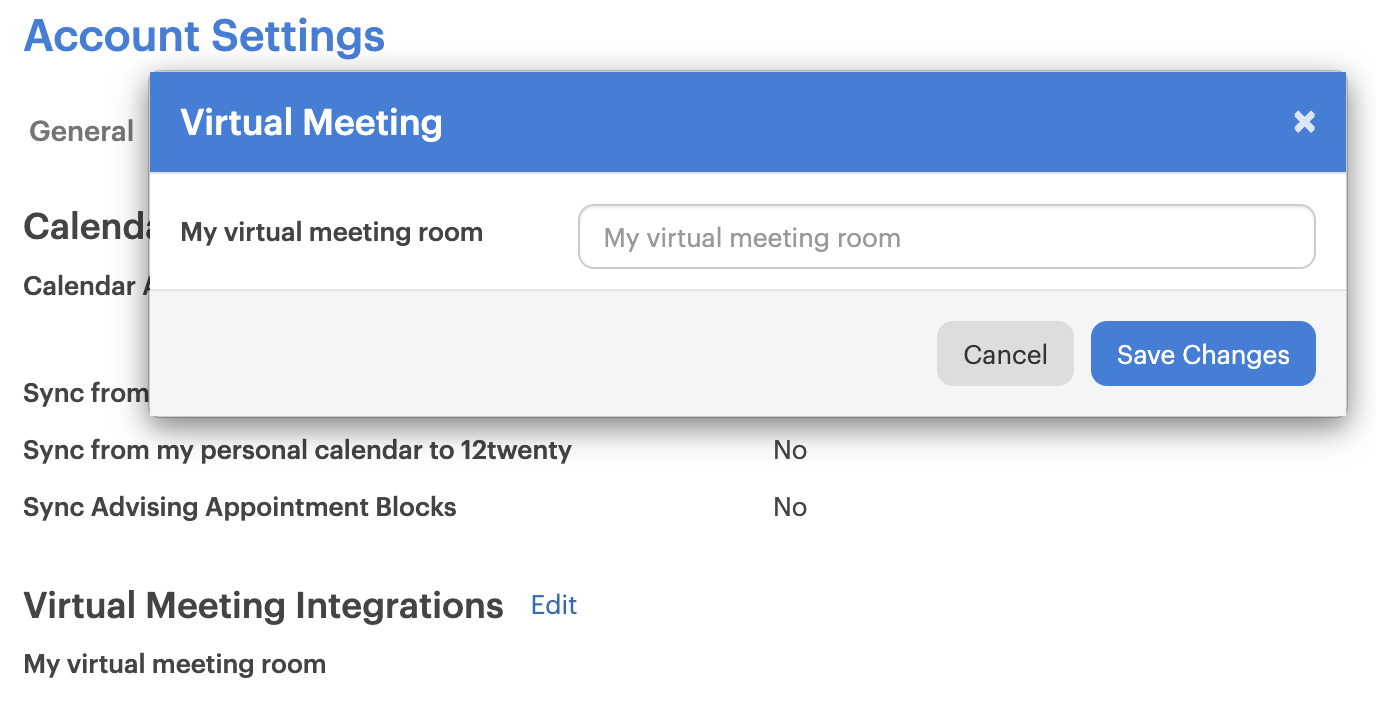
Task: Click the Account Settings page heading
Action: 204,36
